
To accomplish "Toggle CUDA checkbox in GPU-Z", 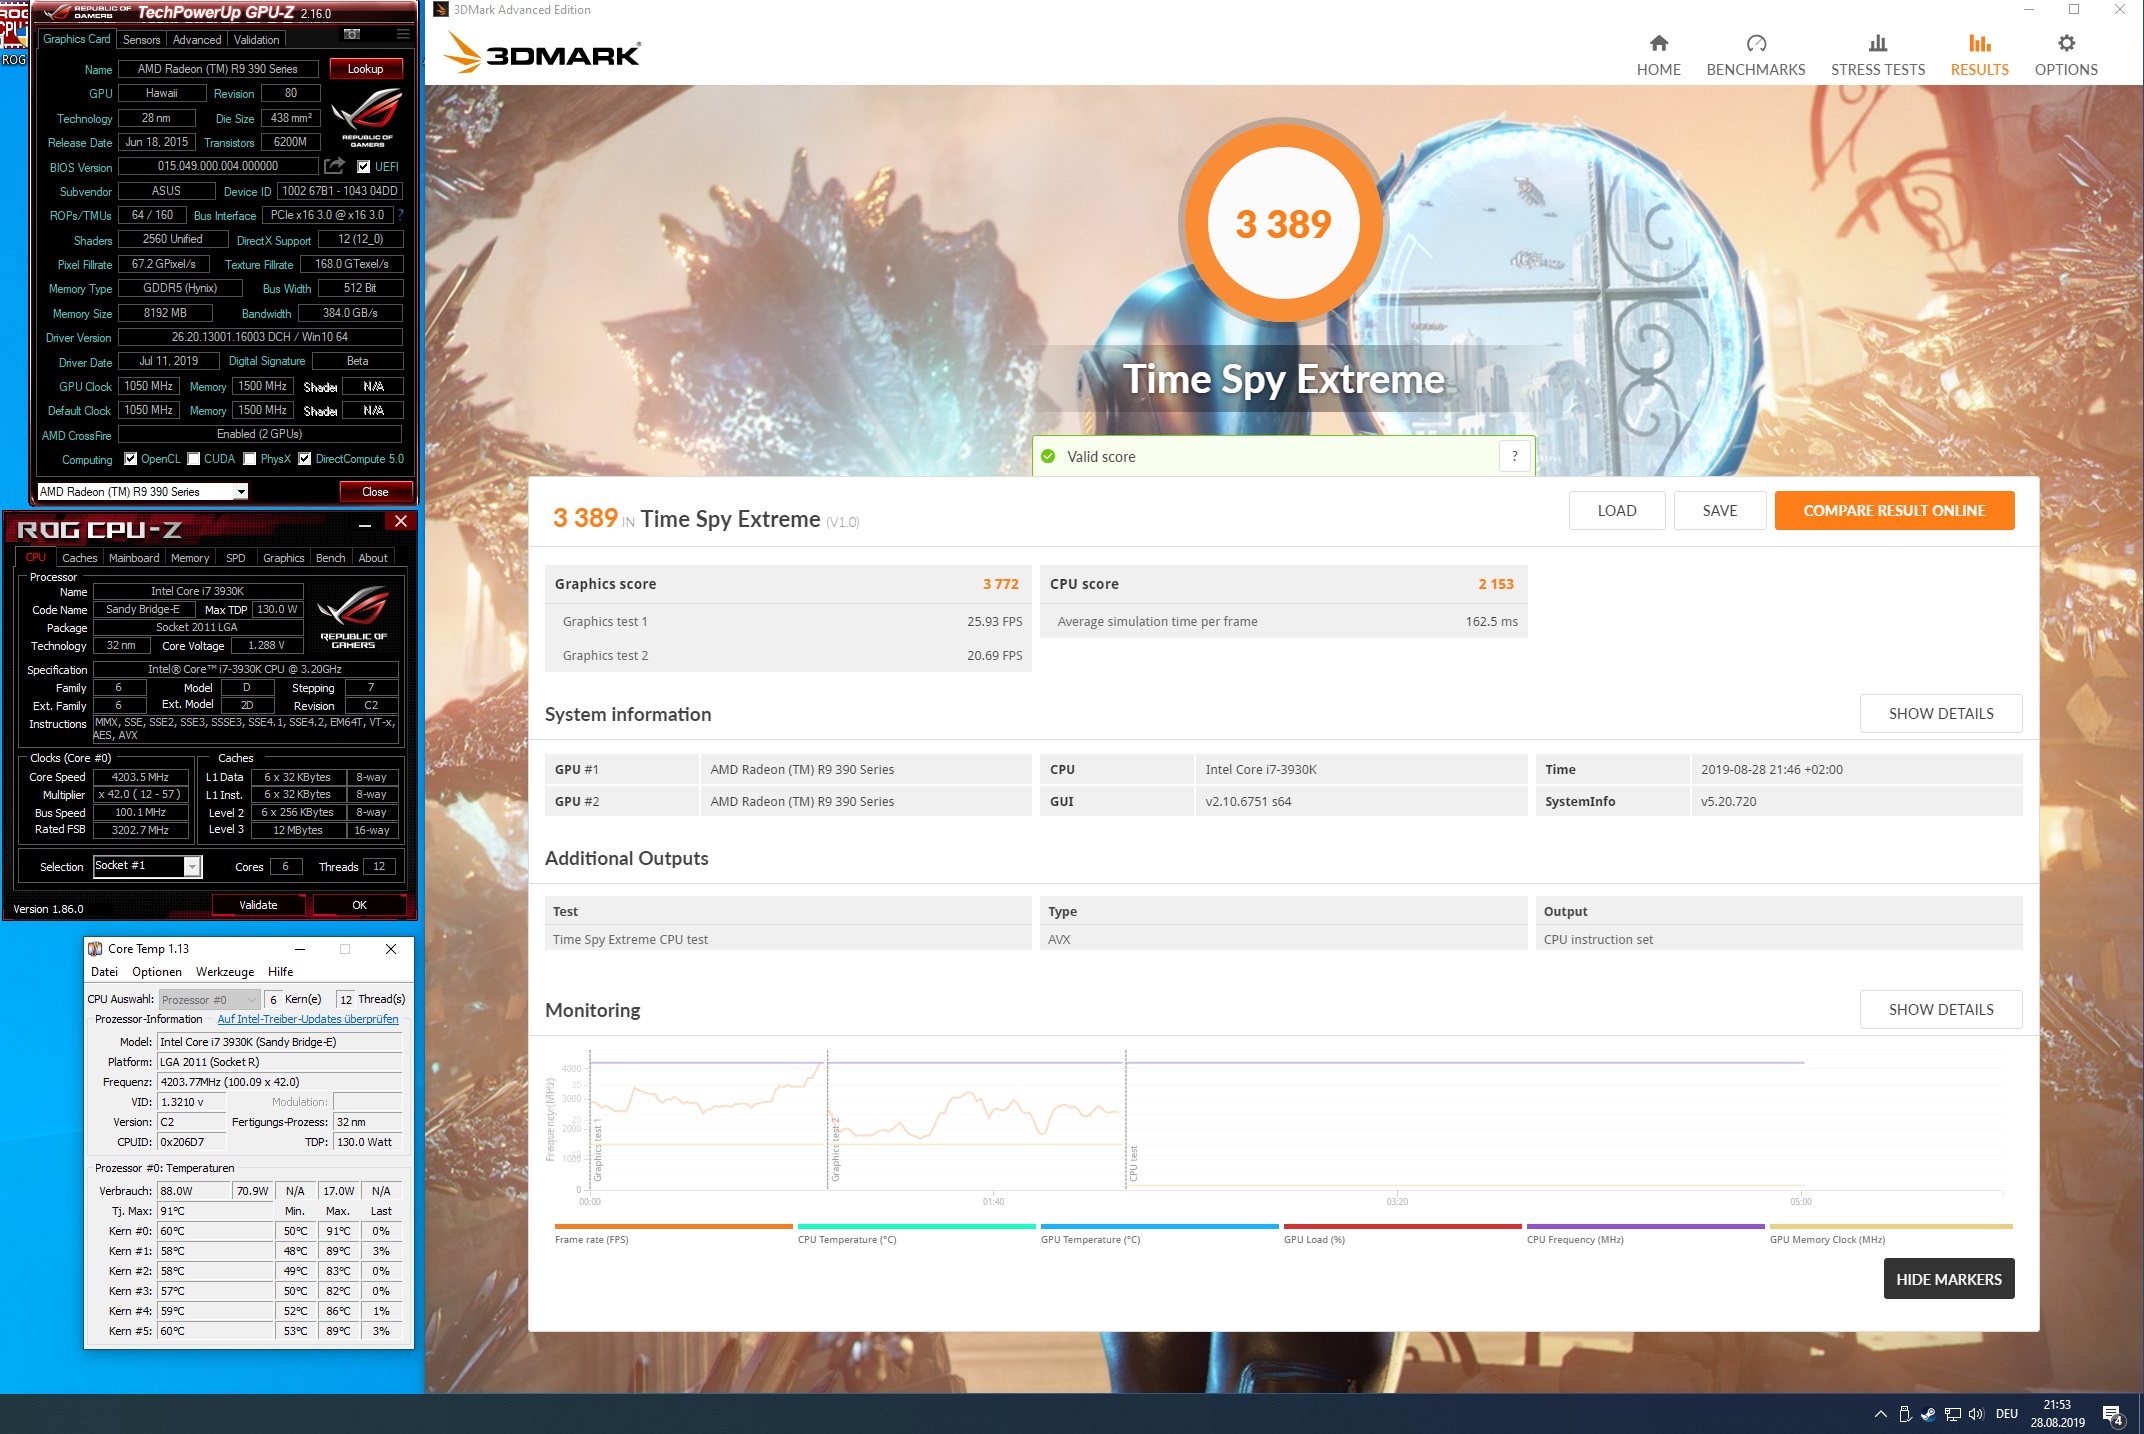I will click(x=194, y=459).
